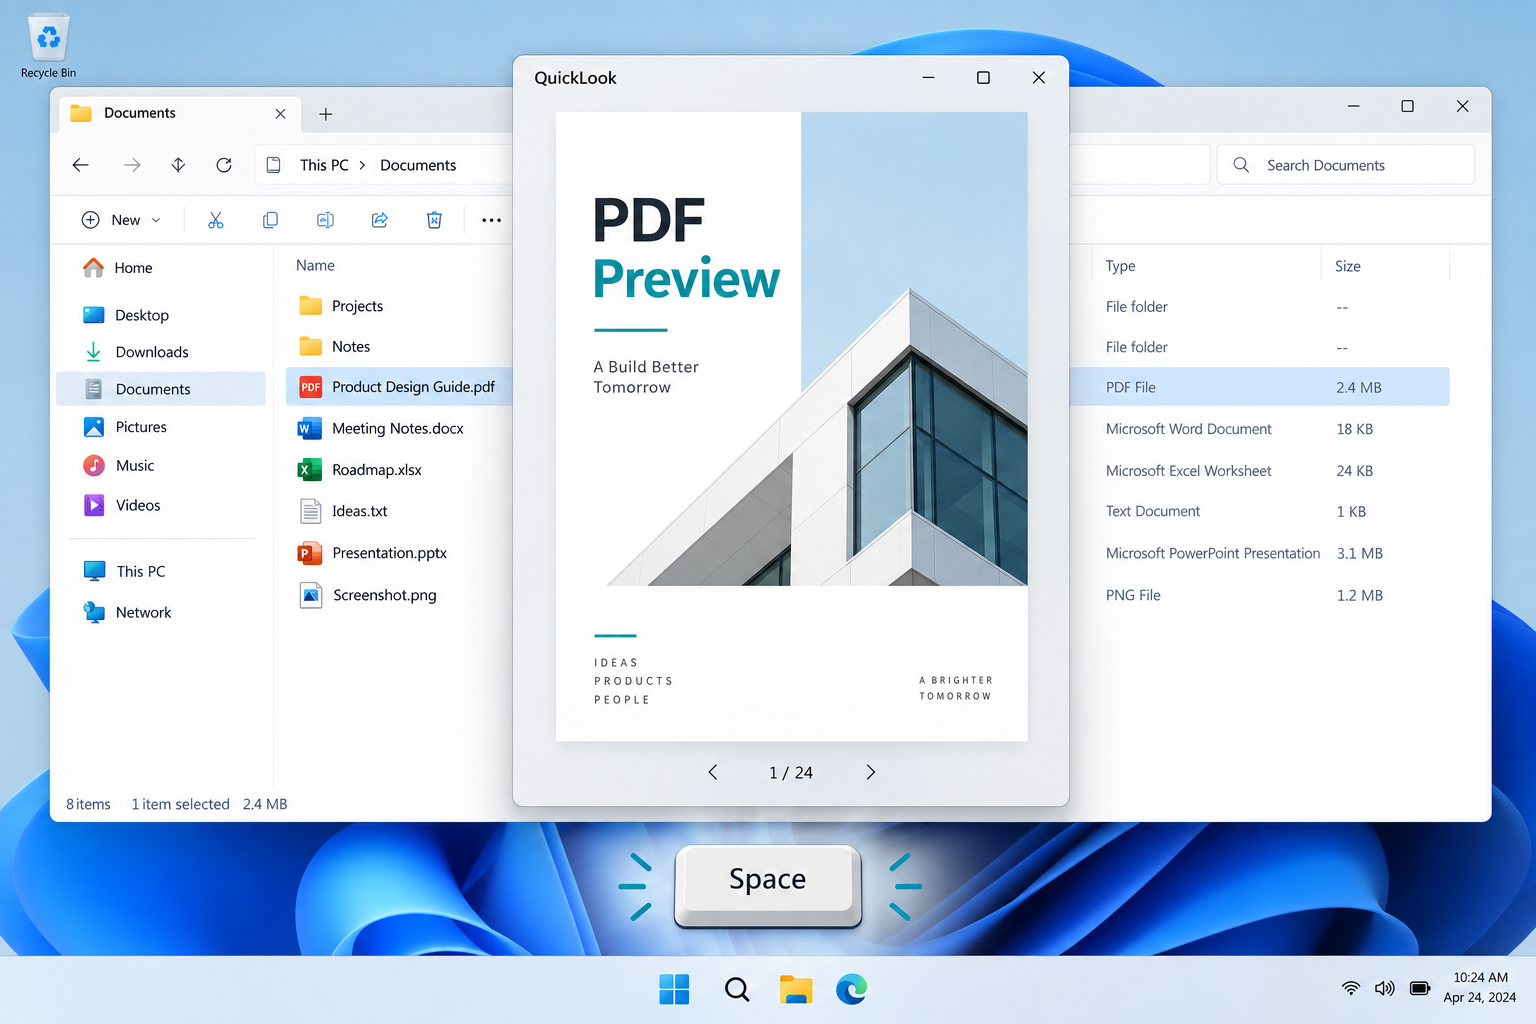Click the Copy icon in Explorer toolbar
The width and height of the screenshot is (1536, 1024).
270,220
